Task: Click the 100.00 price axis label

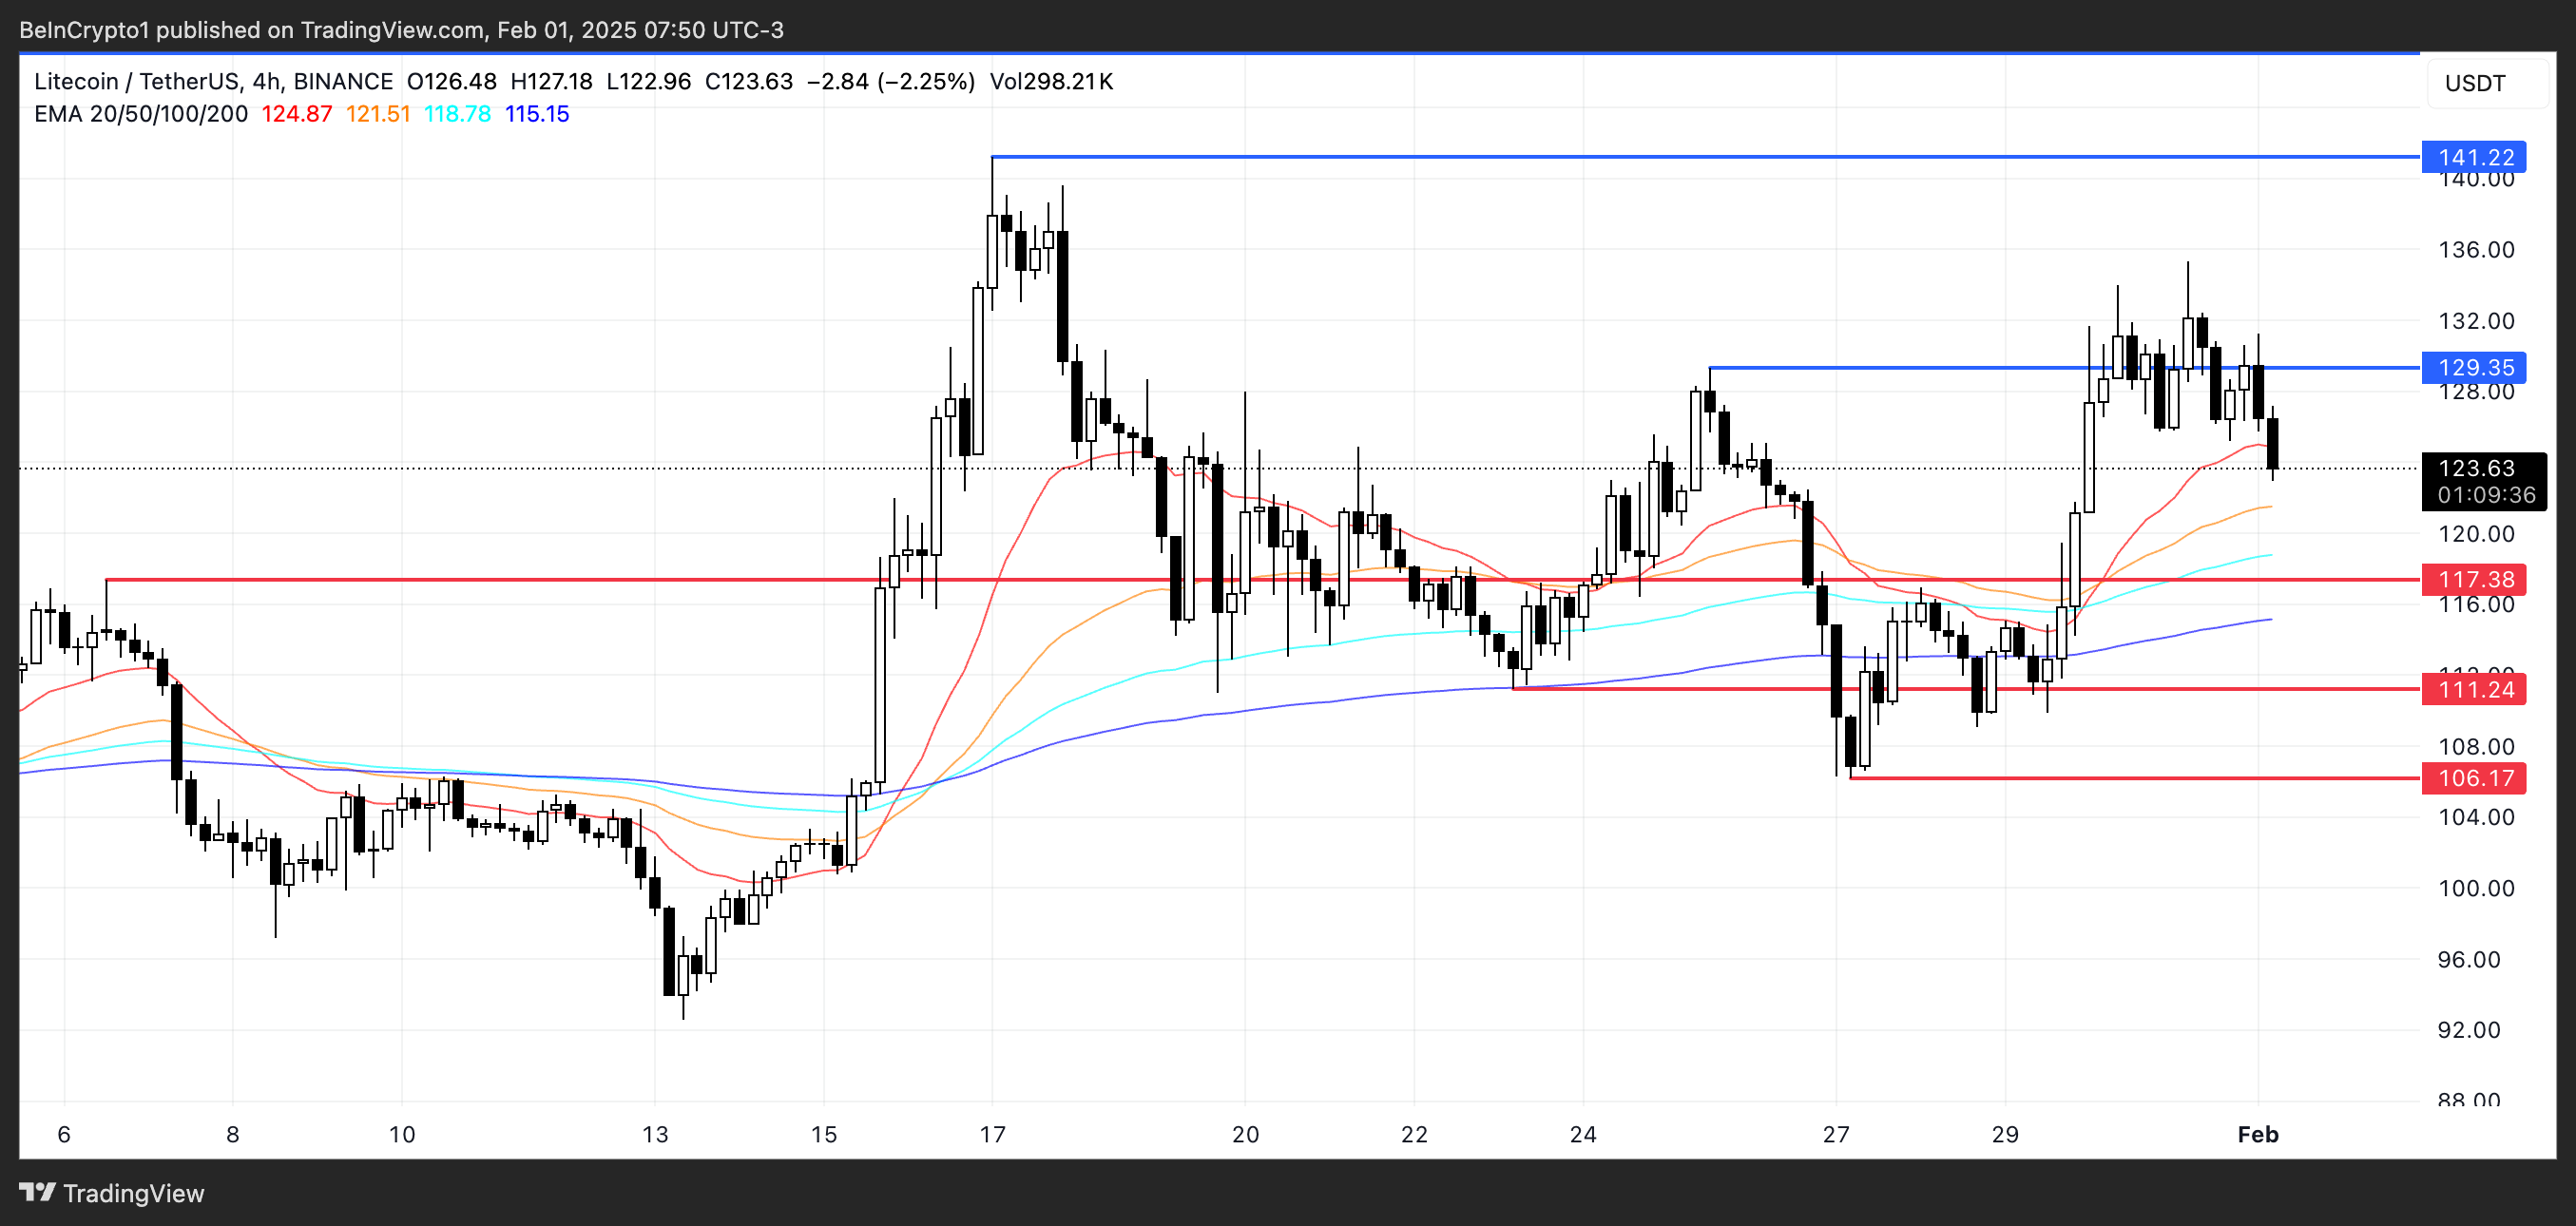Action: pos(2475,888)
